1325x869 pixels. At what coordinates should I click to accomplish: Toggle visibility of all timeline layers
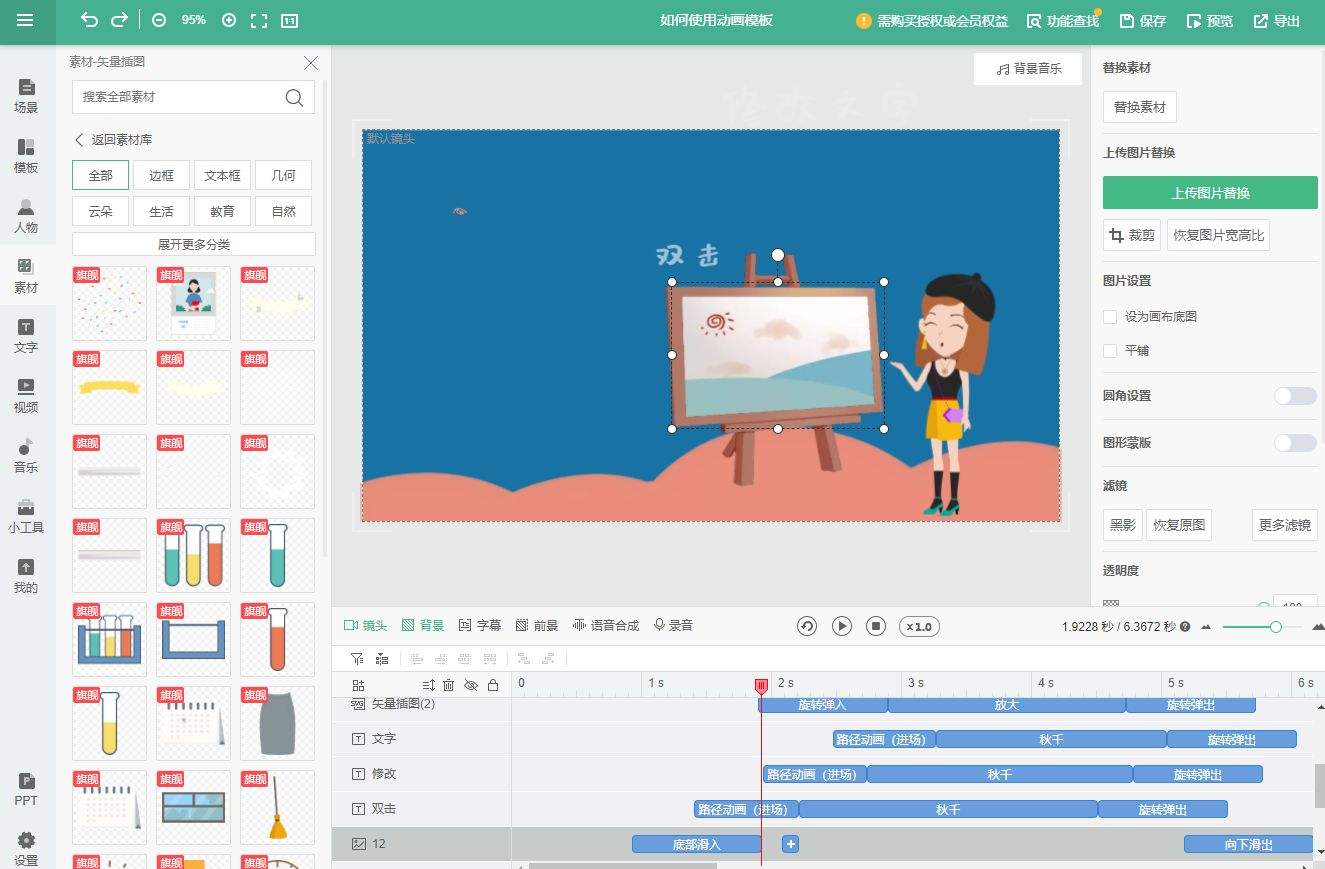[471, 685]
